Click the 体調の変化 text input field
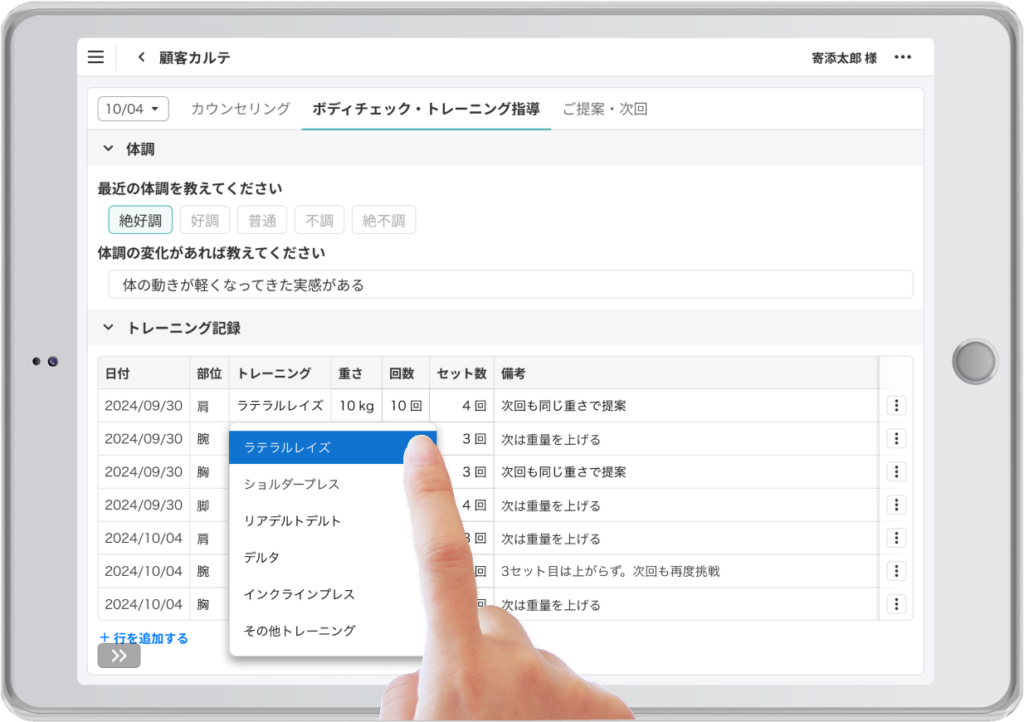Screen dimensions: 1024x722 (x=510, y=285)
